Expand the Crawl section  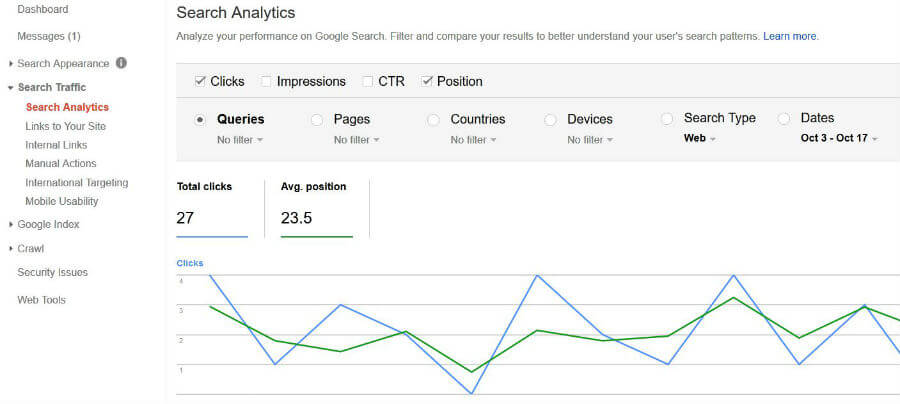[10, 249]
